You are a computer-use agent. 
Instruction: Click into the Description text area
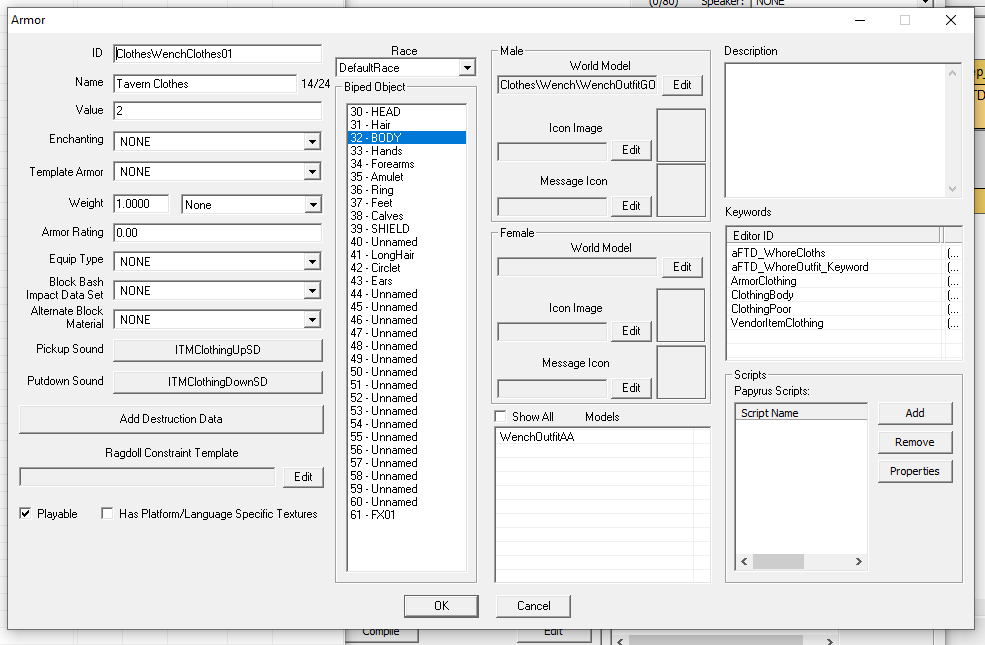coord(834,130)
